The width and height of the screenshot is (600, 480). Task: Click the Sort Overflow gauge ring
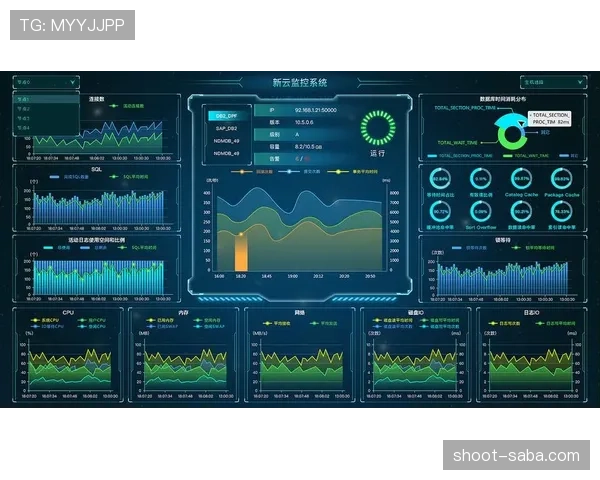coord(481,211)
